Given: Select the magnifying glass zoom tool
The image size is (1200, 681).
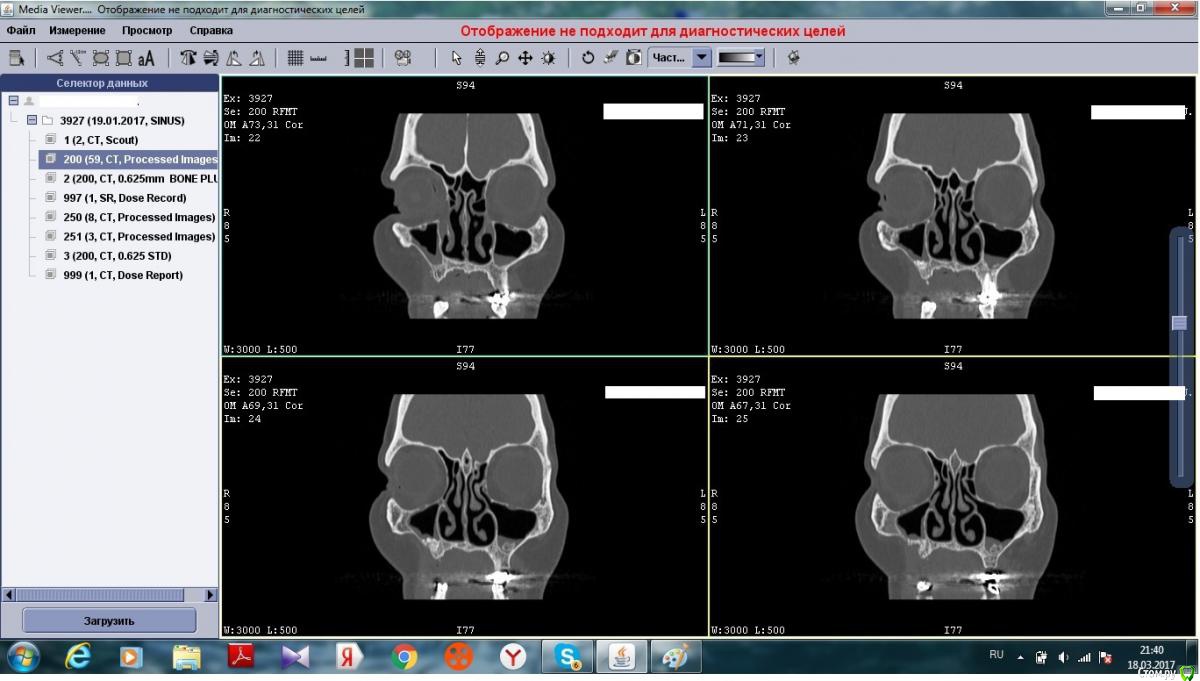Looking at the screenshot, I should click(x=502, y=58).
